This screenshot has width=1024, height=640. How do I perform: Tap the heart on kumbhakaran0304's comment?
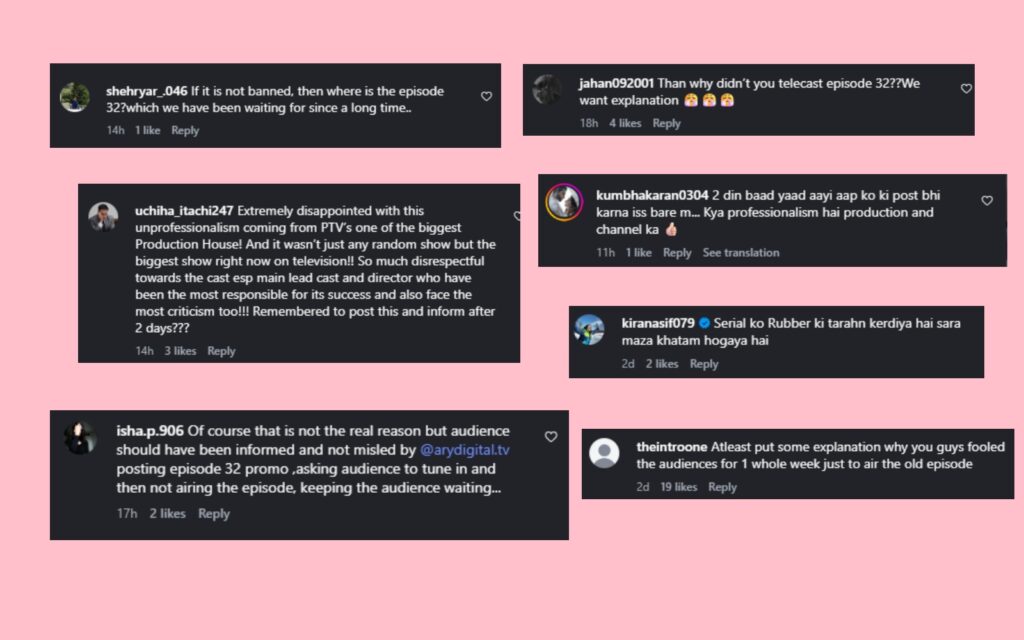tap(986, 200)
